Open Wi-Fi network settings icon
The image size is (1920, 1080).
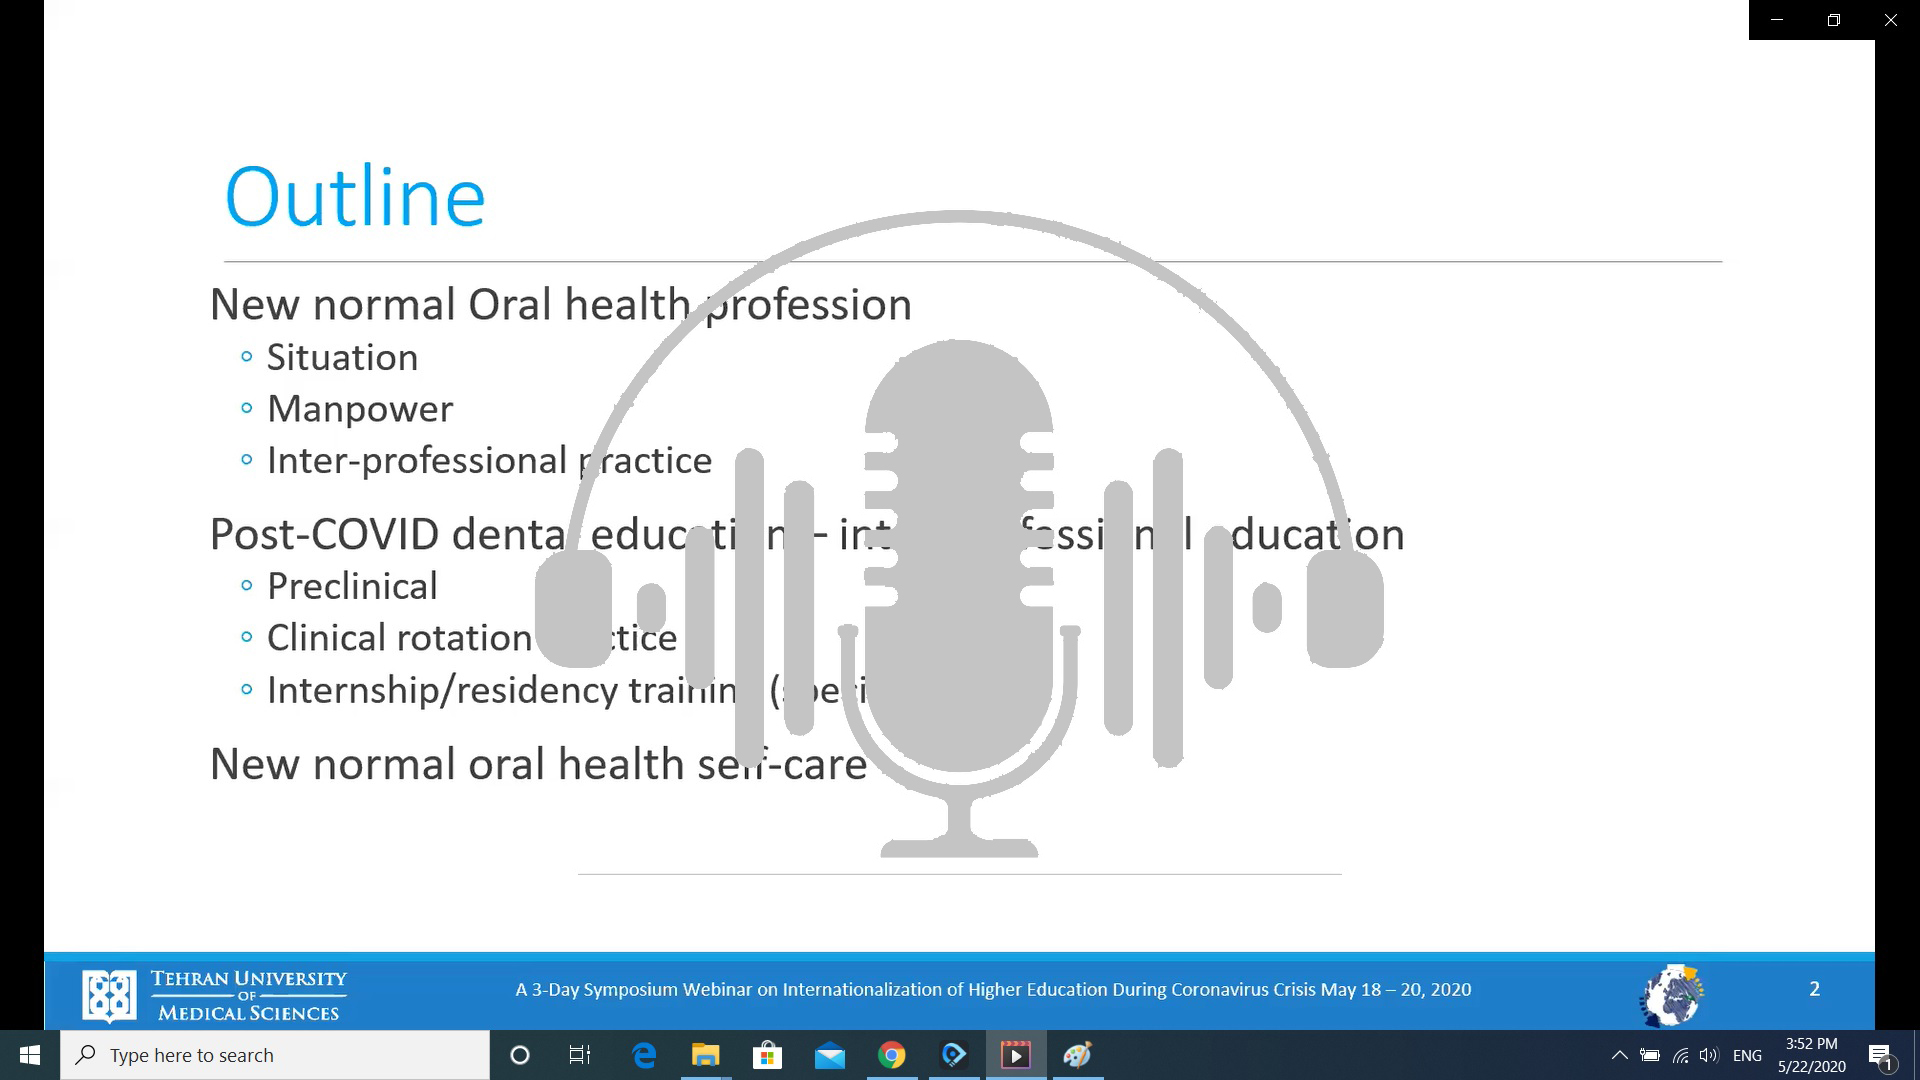point(1680,1055)
